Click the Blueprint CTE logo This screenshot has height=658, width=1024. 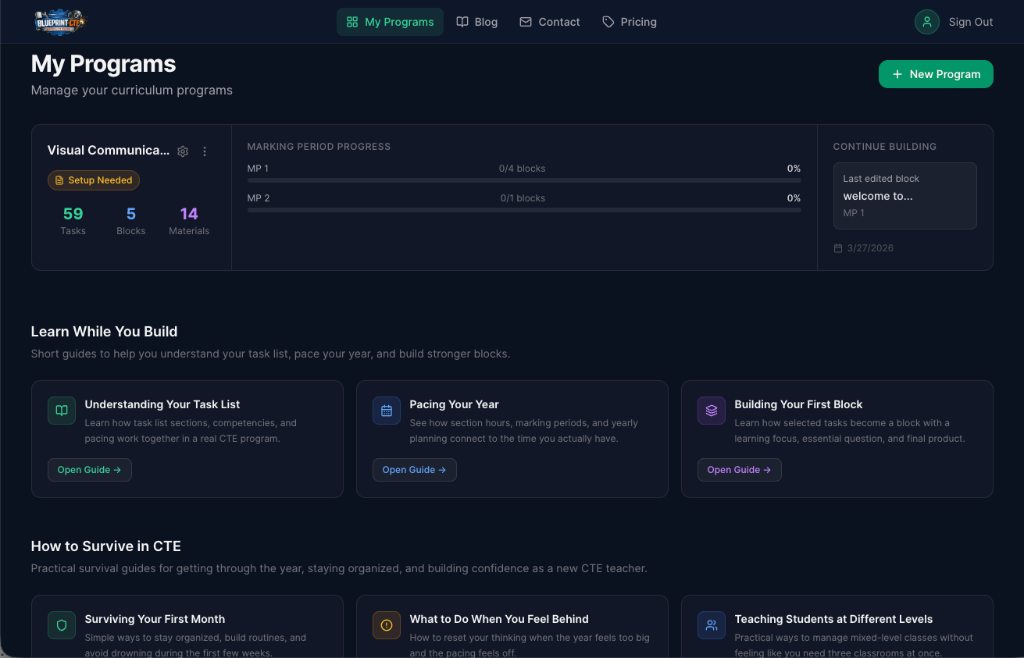(60, 22)
